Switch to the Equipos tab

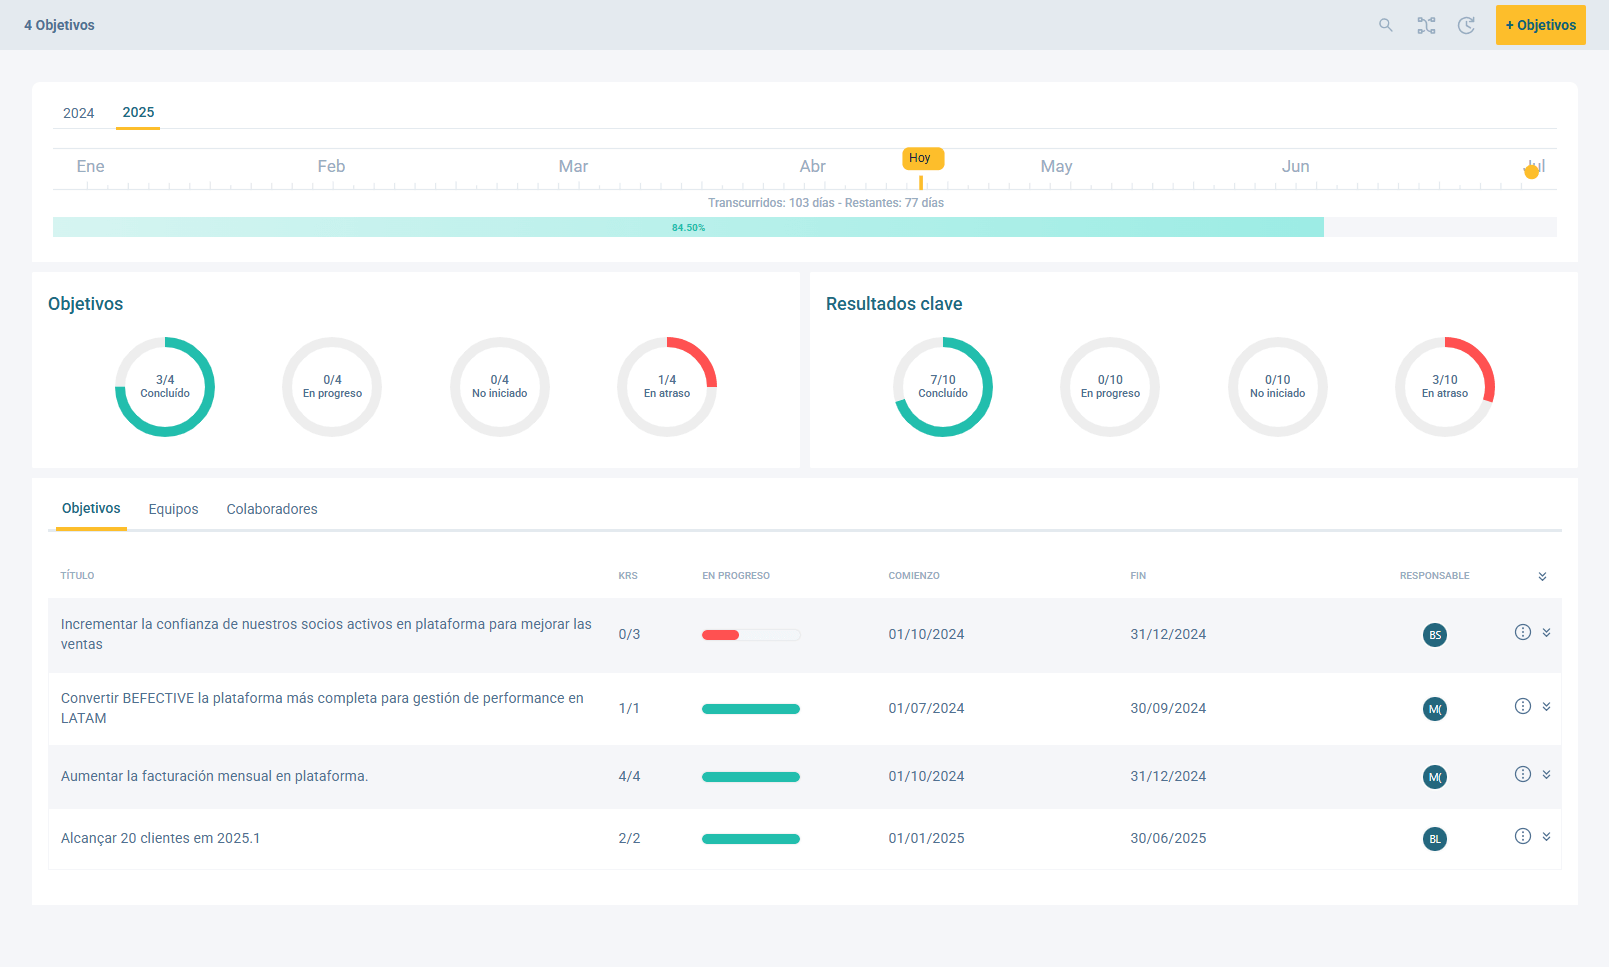pyautogui.click(x=173, y=509)
